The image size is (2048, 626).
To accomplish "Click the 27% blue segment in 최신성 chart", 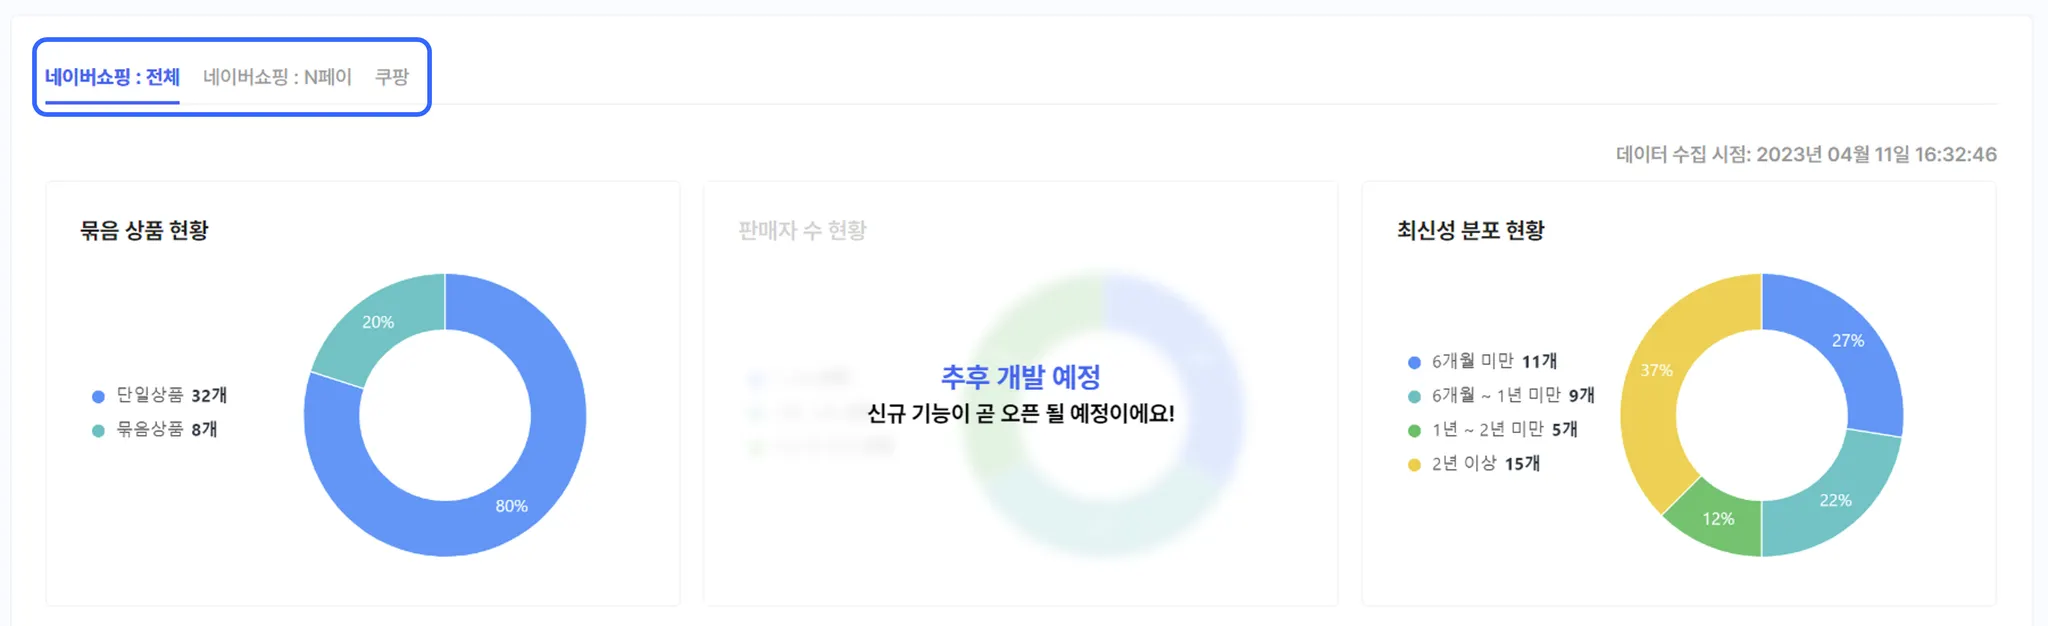I will [1848, 341].
